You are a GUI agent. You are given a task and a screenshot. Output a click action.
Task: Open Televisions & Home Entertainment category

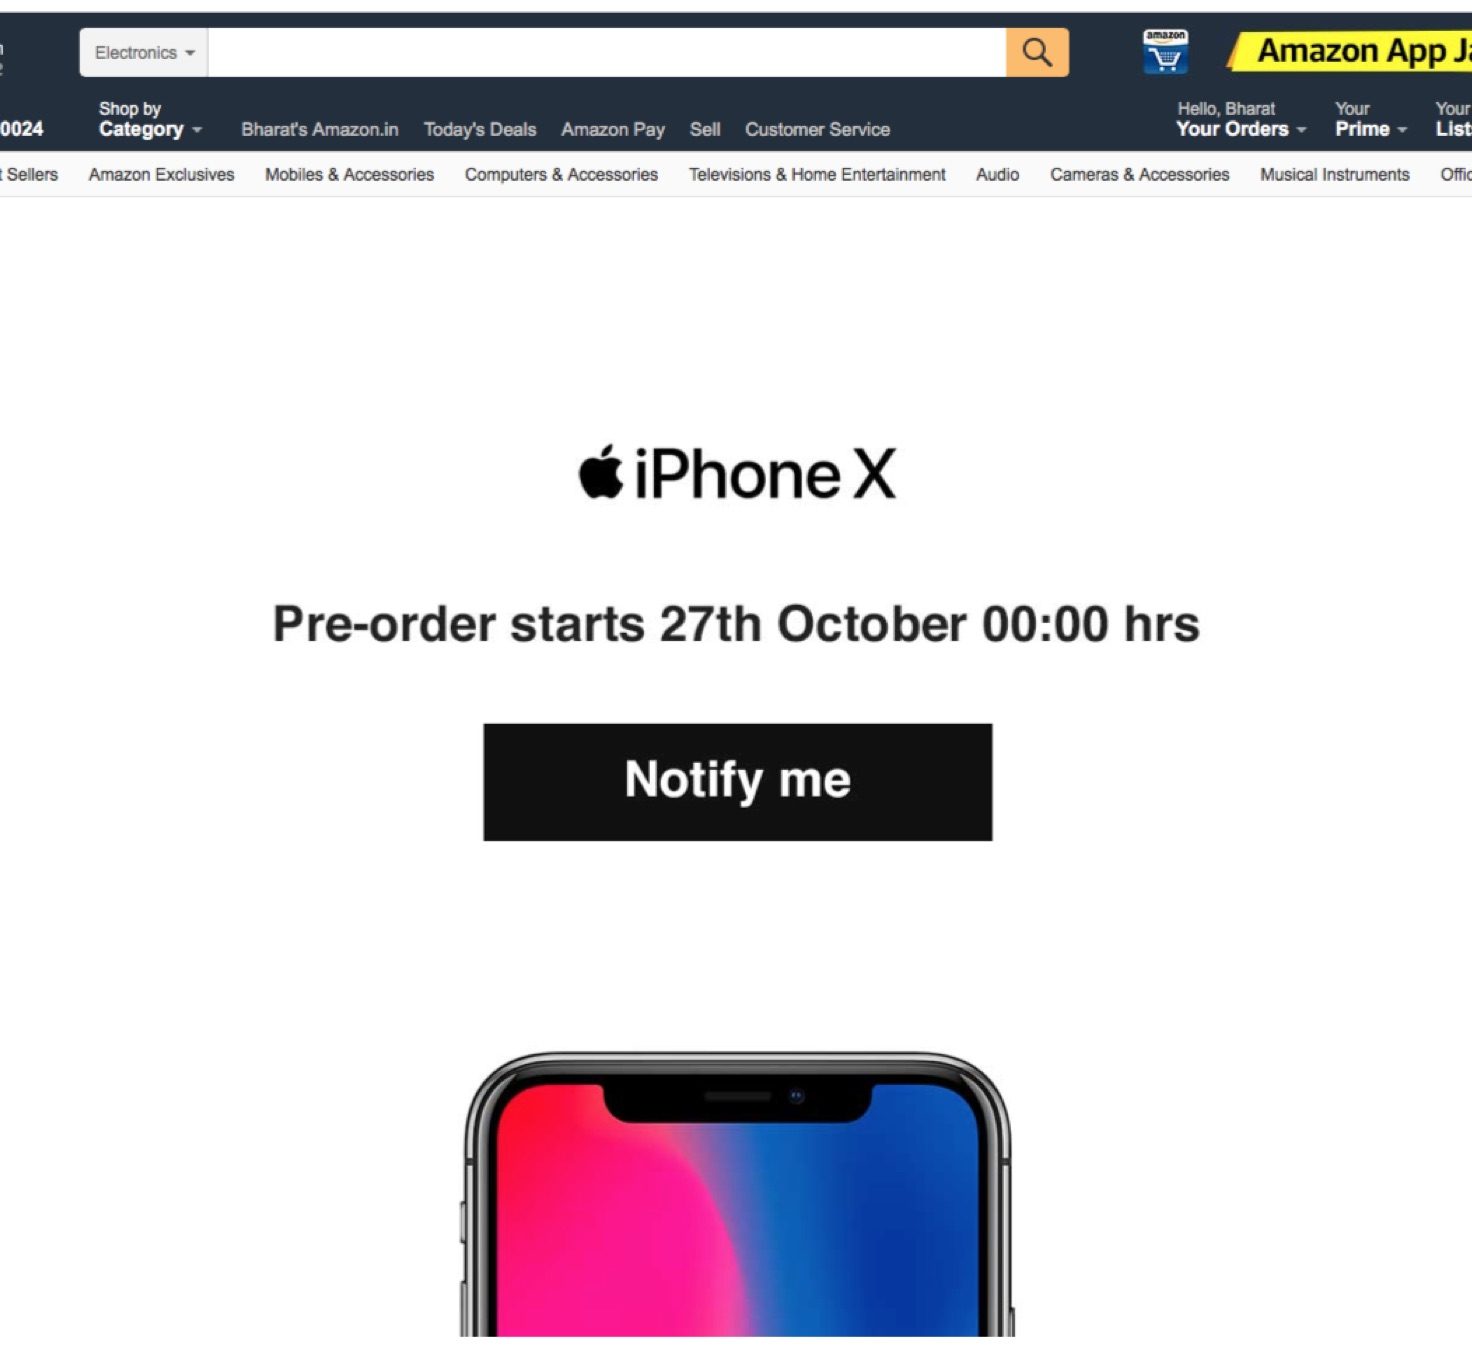[x=817, y=174]
